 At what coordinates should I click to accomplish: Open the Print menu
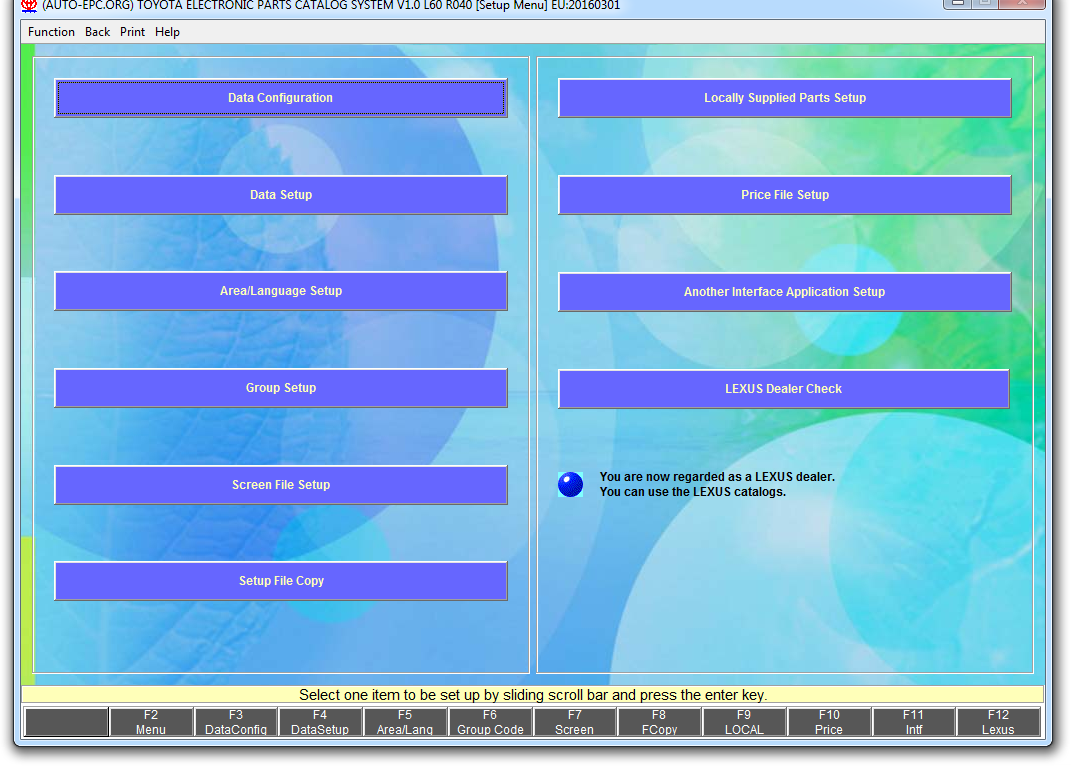tap(133, 32)
